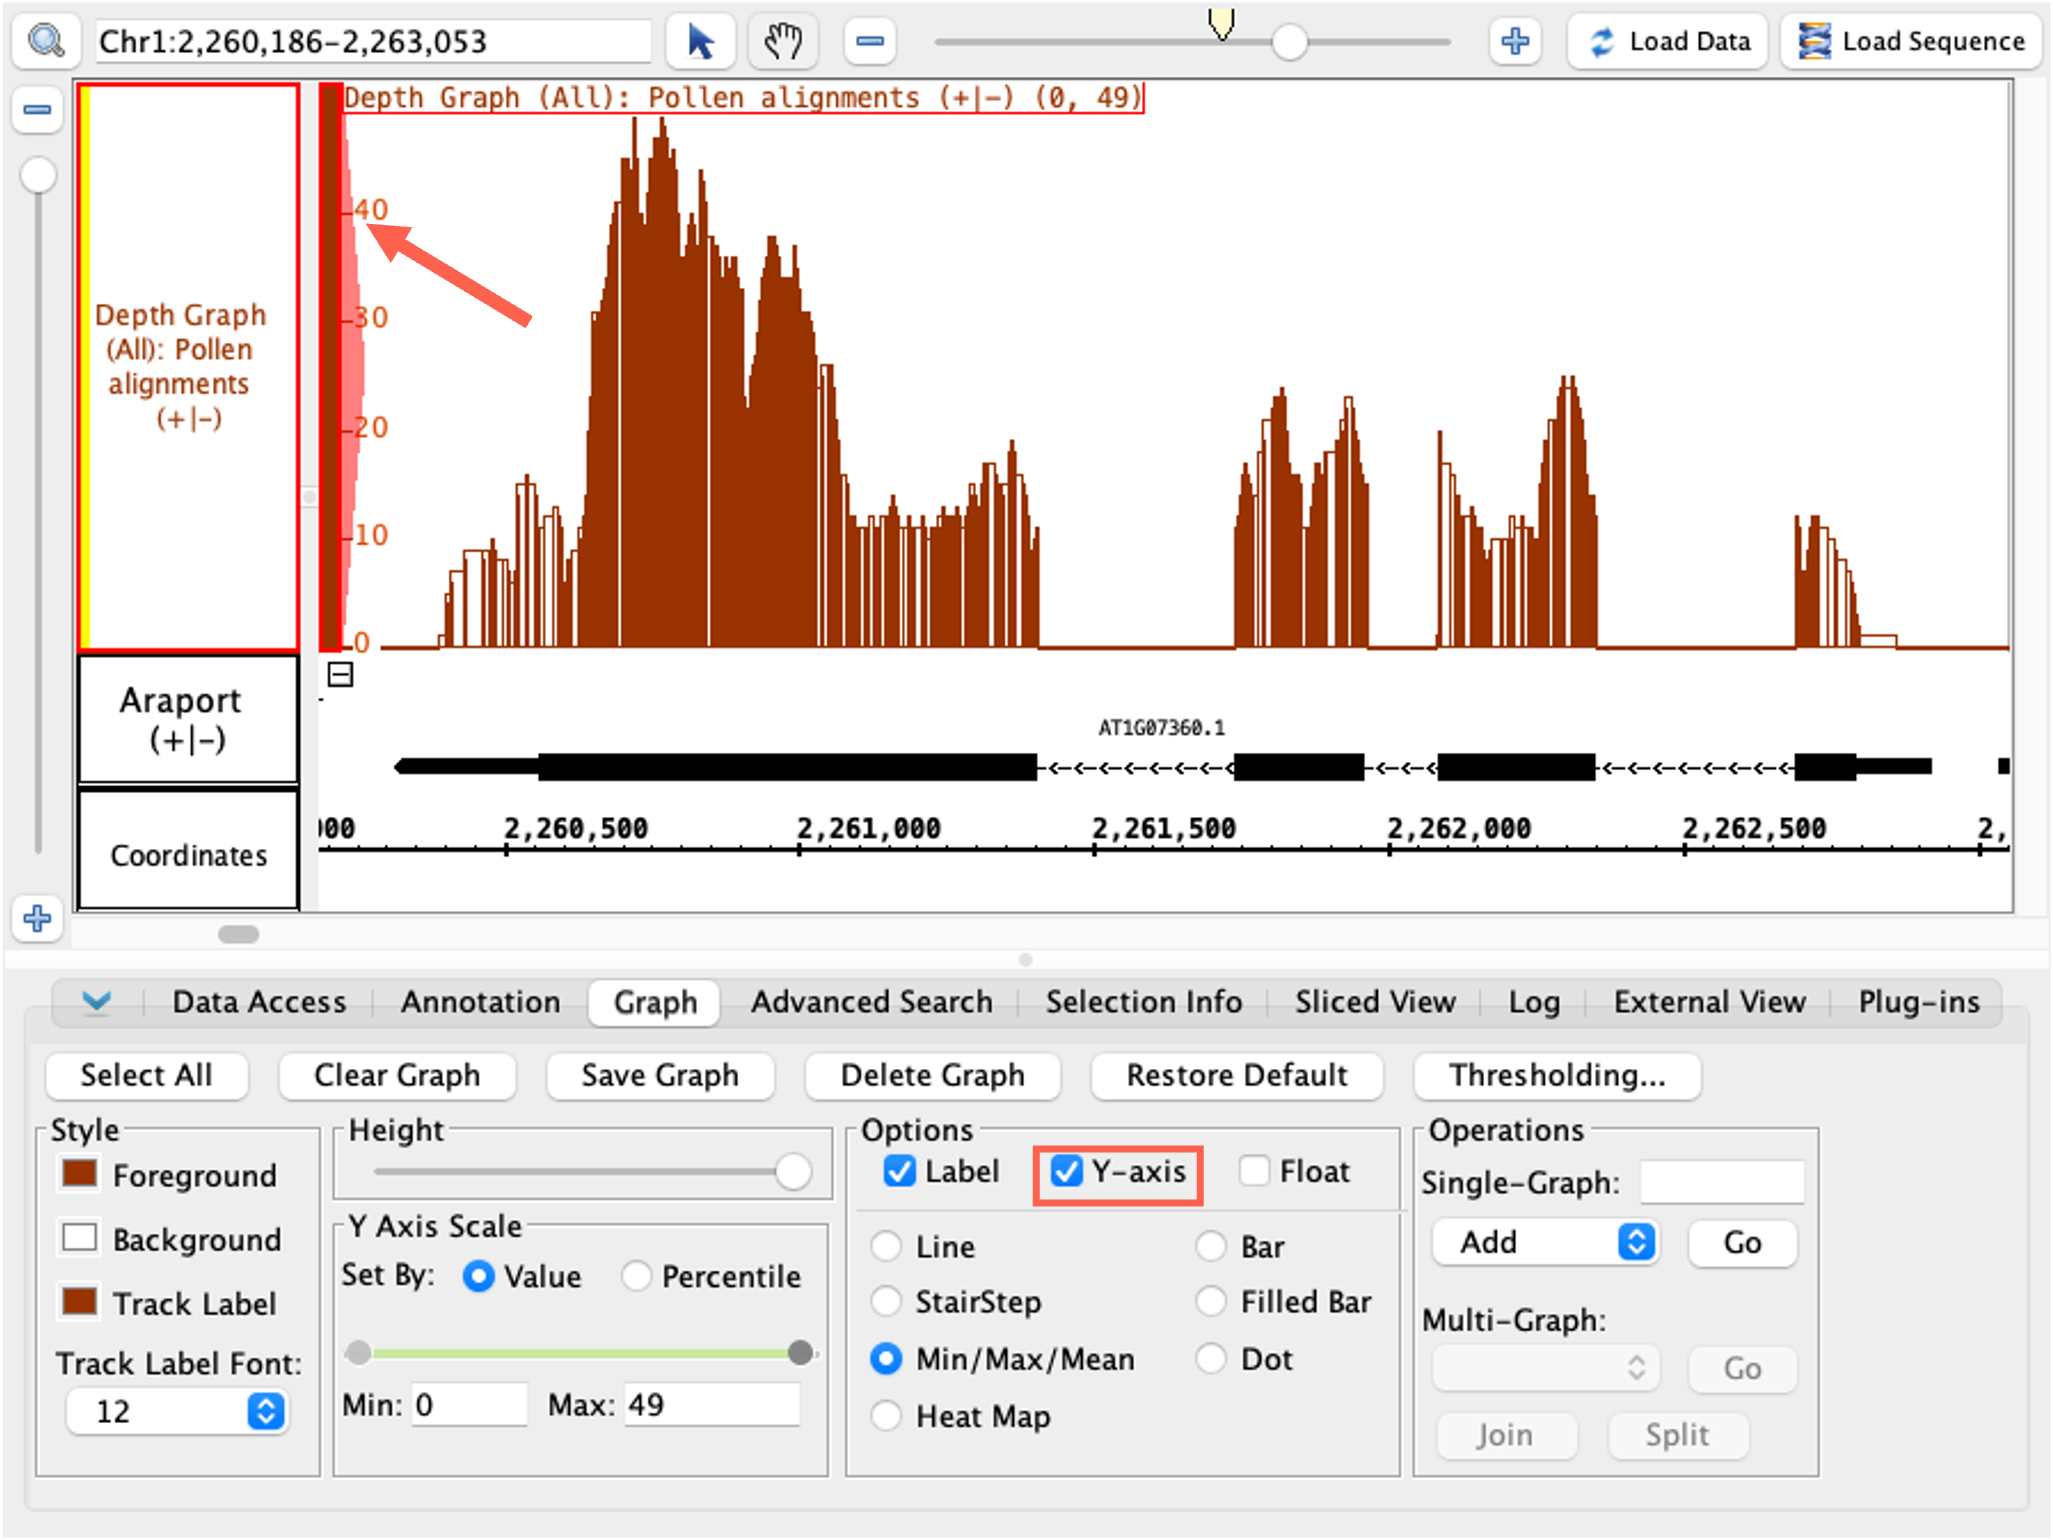Select the Bar graph style
The width and height of the screenshot is (2053, 1540).
1211,1246
